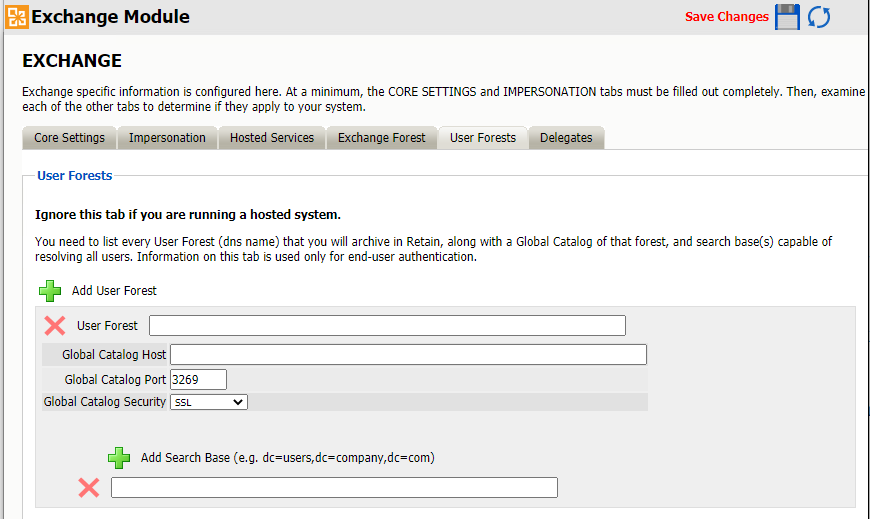Click the Save Changes link
Image resolution: width=870 pixels, height=519 pixels.
(726, 17)
